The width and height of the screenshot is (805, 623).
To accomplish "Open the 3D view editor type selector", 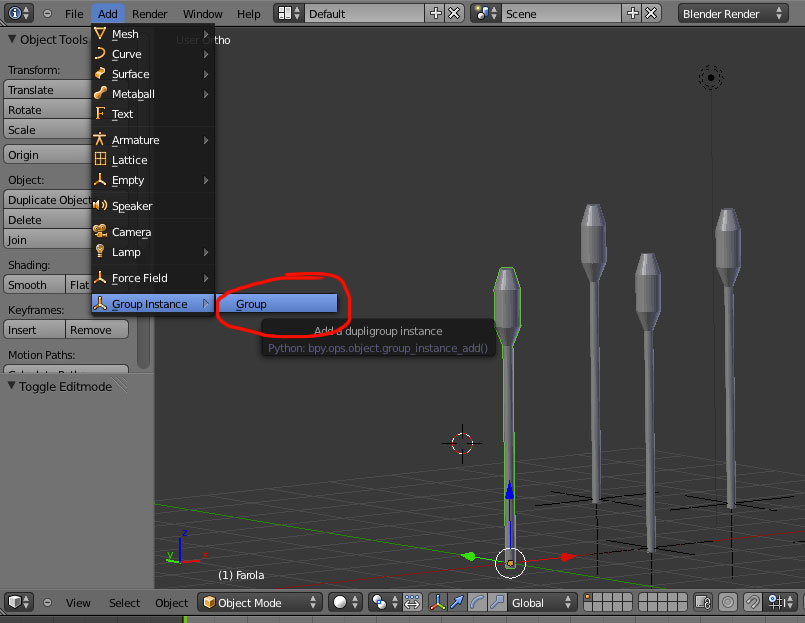I will coord(18,602).
